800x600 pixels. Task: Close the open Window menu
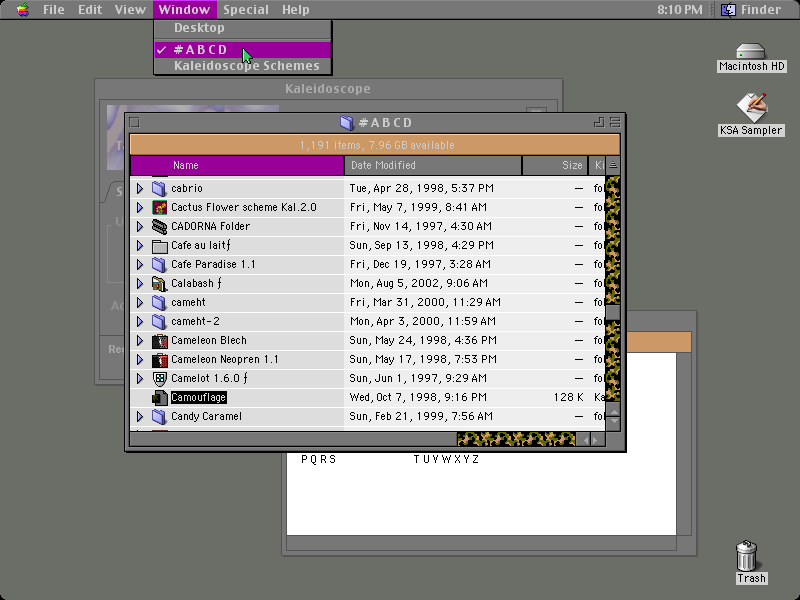pos(184,9)
